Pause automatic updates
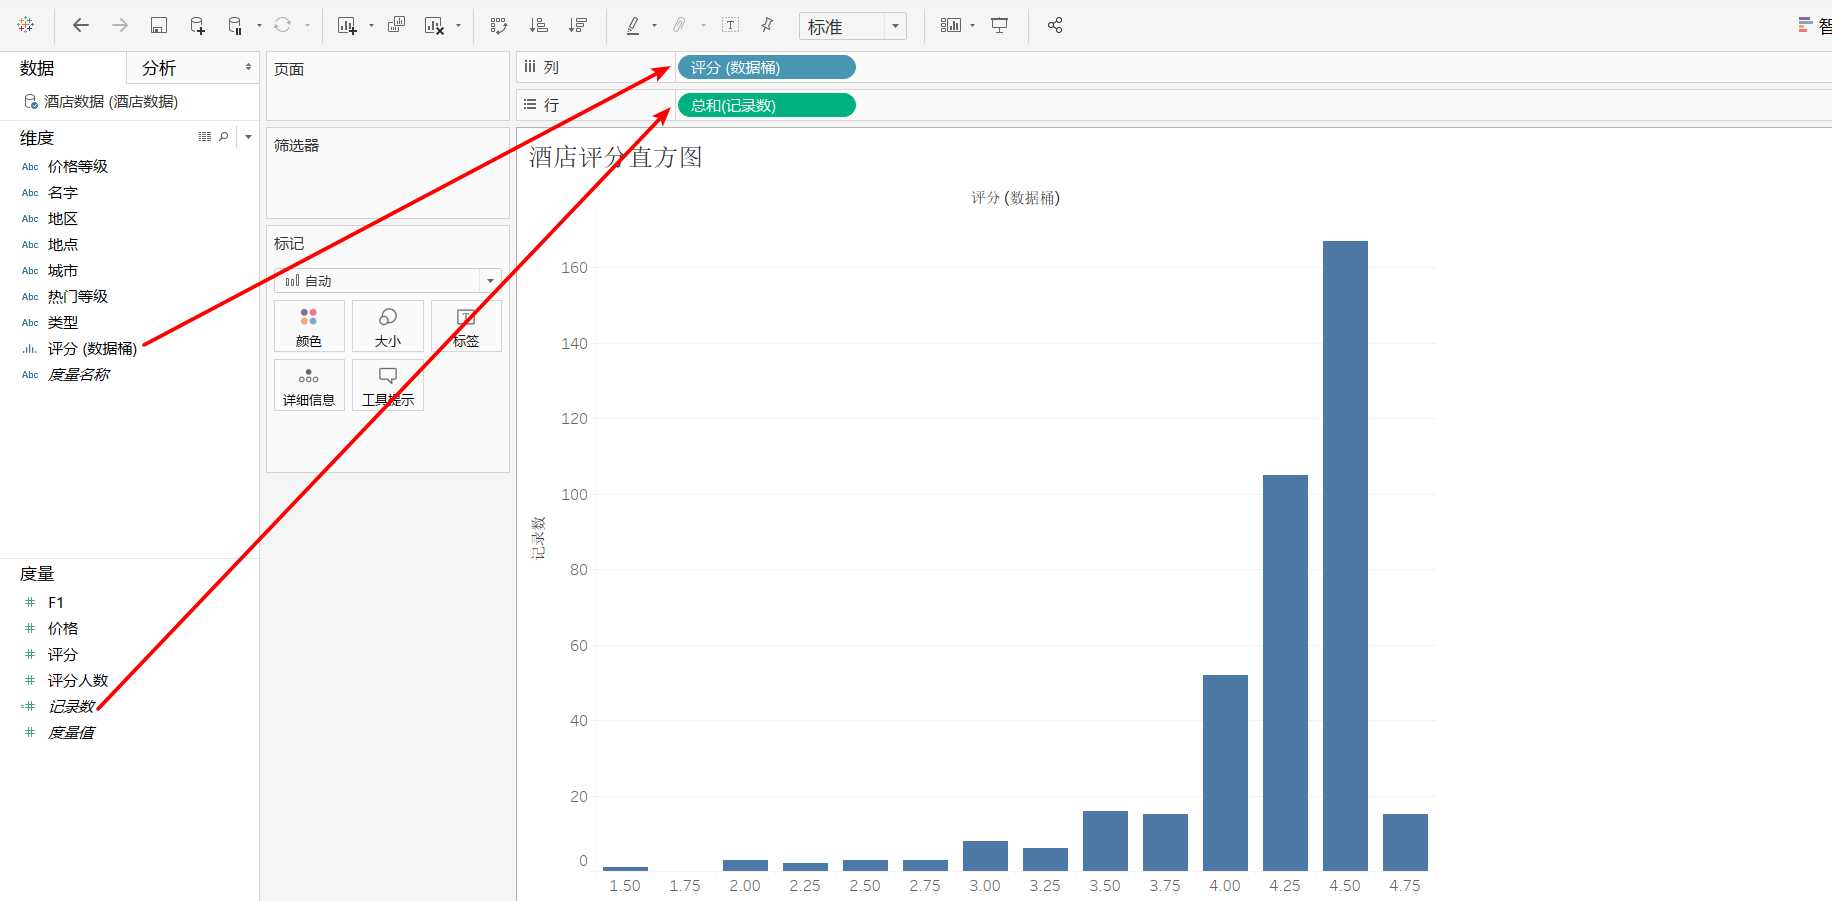Screen dimensions: 1832x901 (x=235, y=25)
